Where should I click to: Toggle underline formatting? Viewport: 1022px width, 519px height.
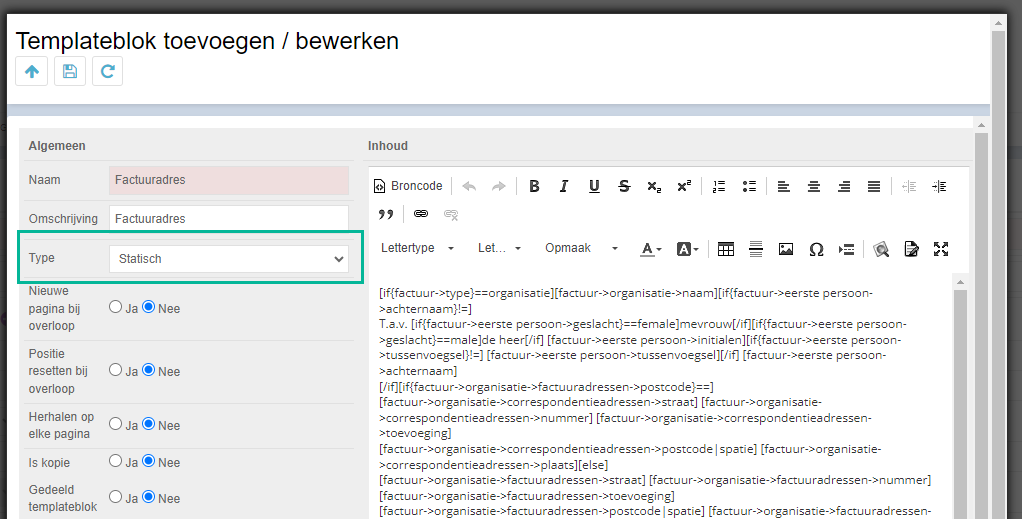pyautogui.click(x=594, y=186)
